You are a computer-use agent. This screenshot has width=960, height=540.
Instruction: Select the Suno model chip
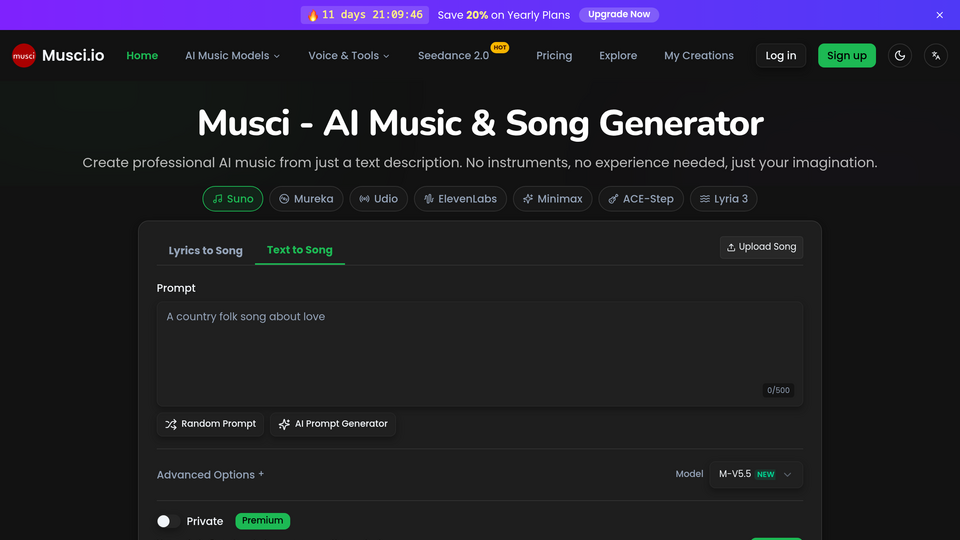(233, 199)
